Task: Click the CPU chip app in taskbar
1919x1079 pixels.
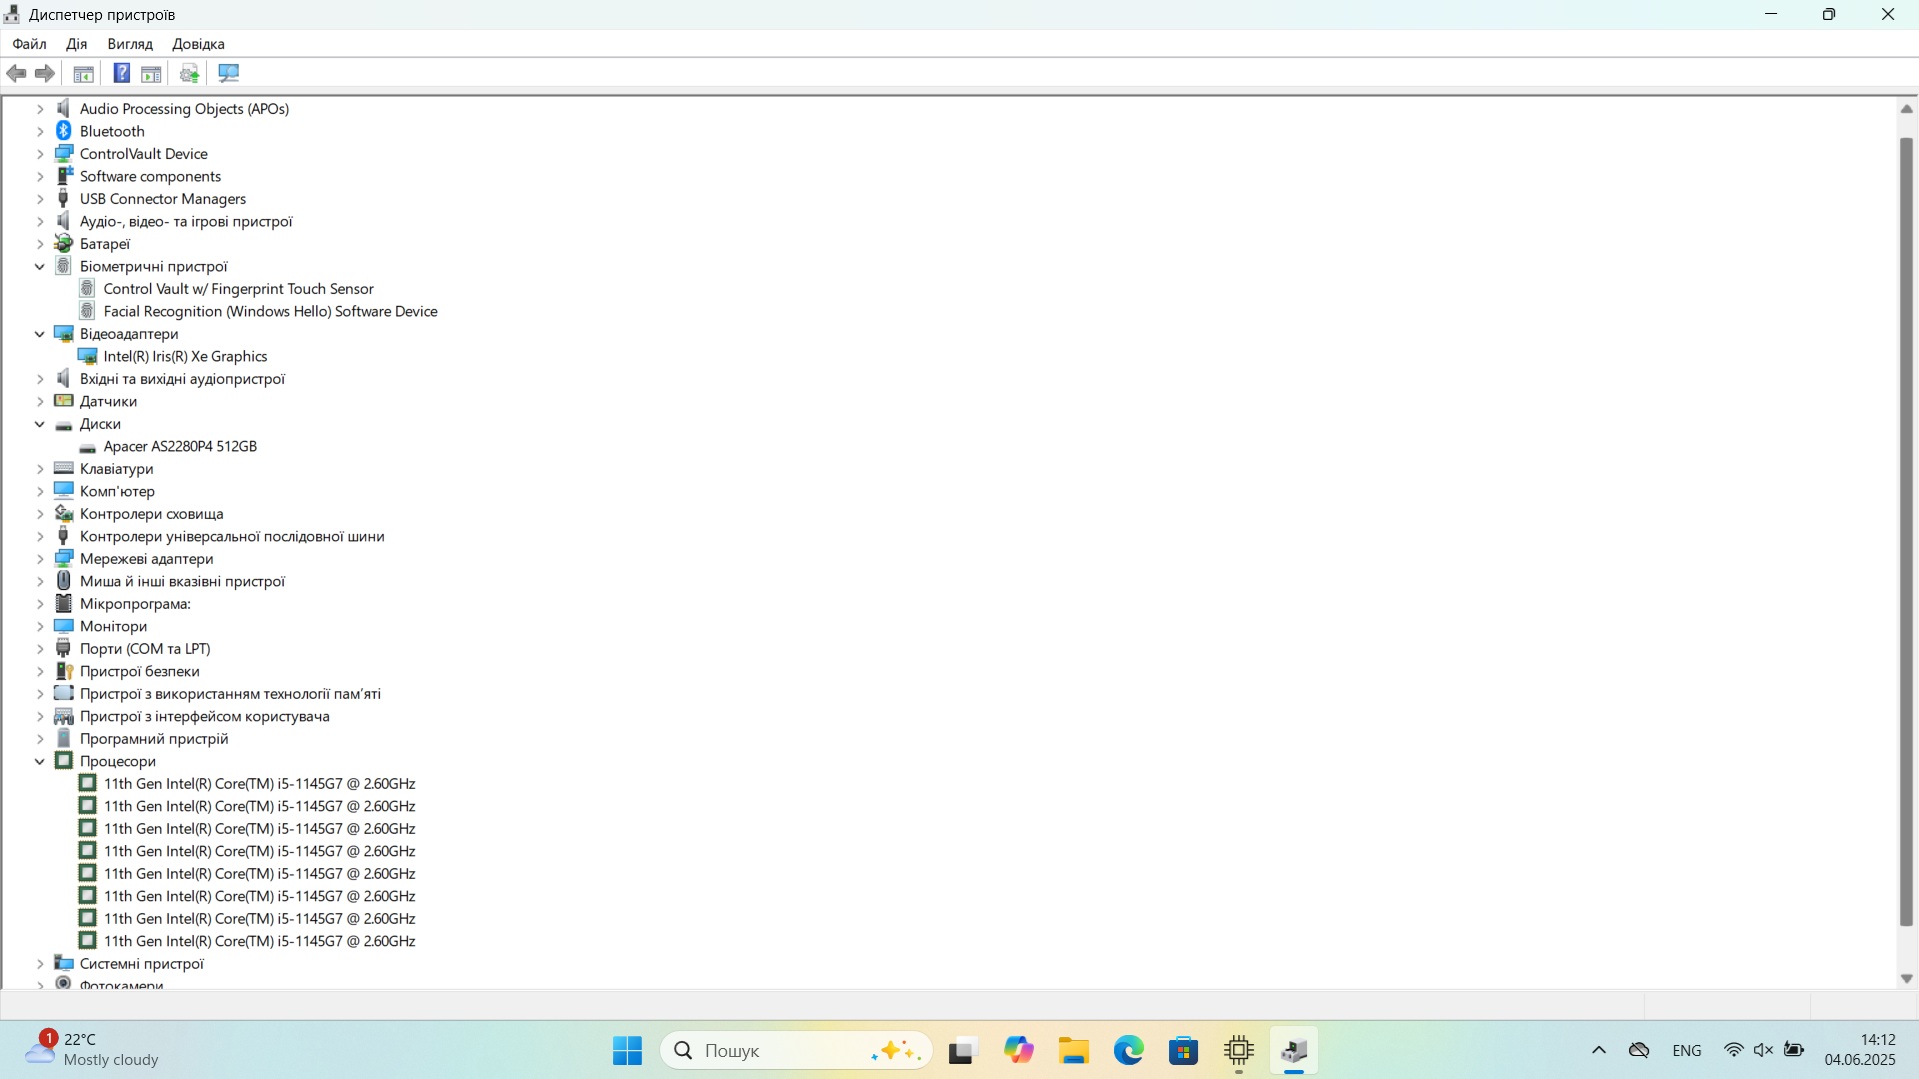Action: (x=1239, y=1050)
